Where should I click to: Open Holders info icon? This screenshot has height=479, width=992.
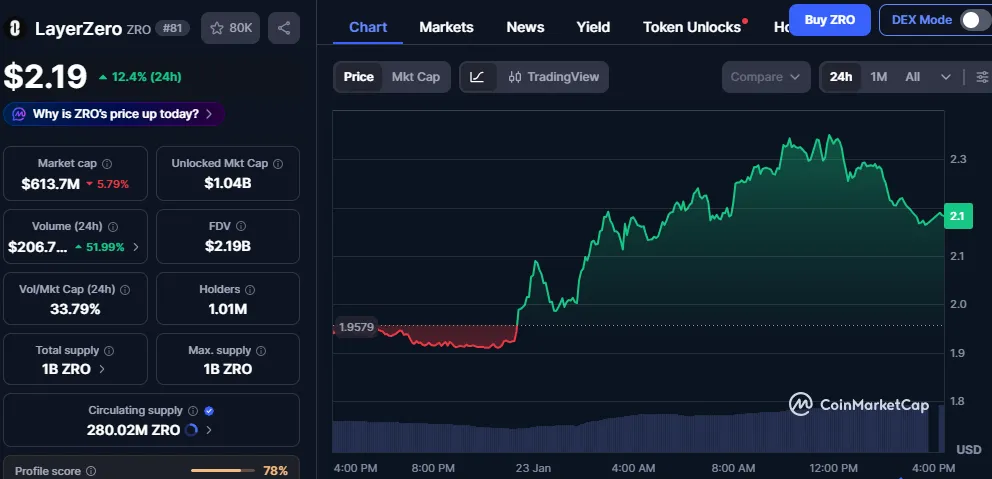pyautogui.click(x=250, y=290)
